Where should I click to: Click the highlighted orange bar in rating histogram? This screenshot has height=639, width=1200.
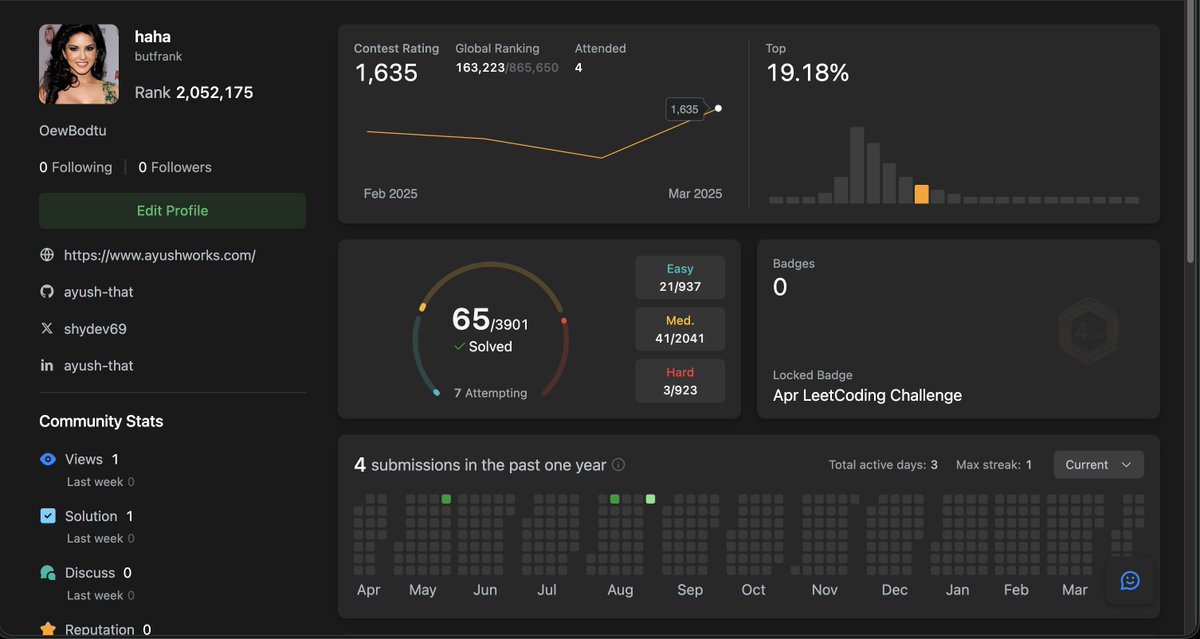921,194
